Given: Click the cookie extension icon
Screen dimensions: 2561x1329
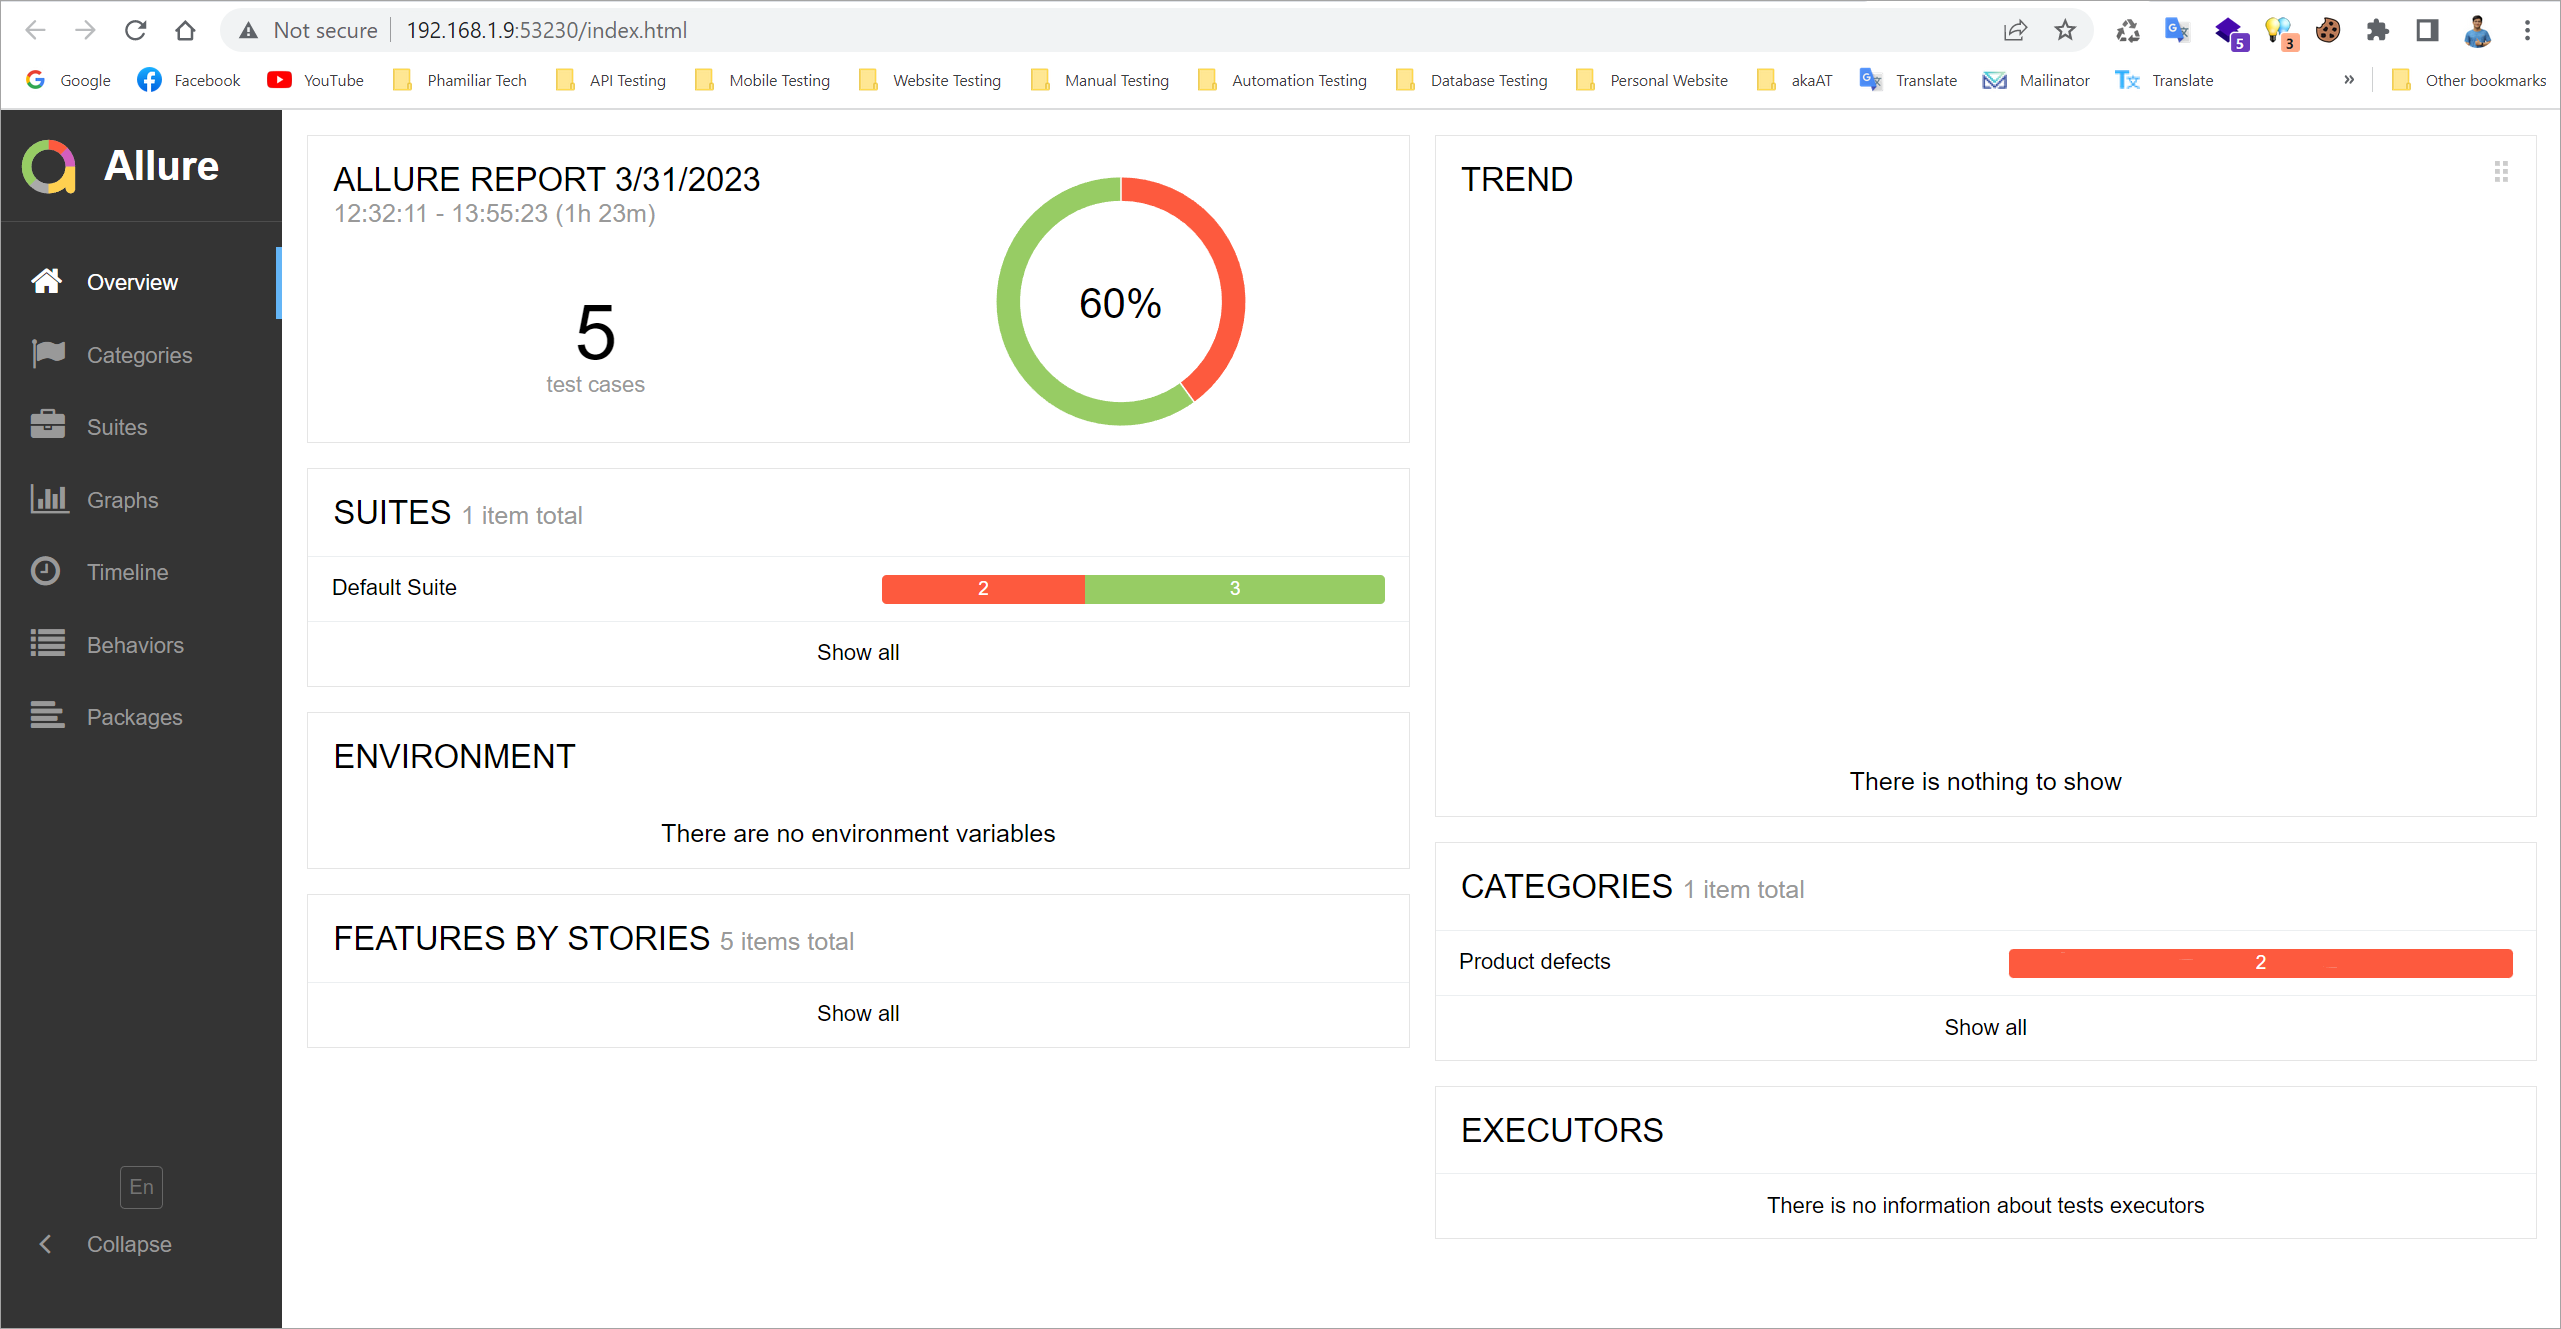Looking at the screenshot, I should (2328, 30).
